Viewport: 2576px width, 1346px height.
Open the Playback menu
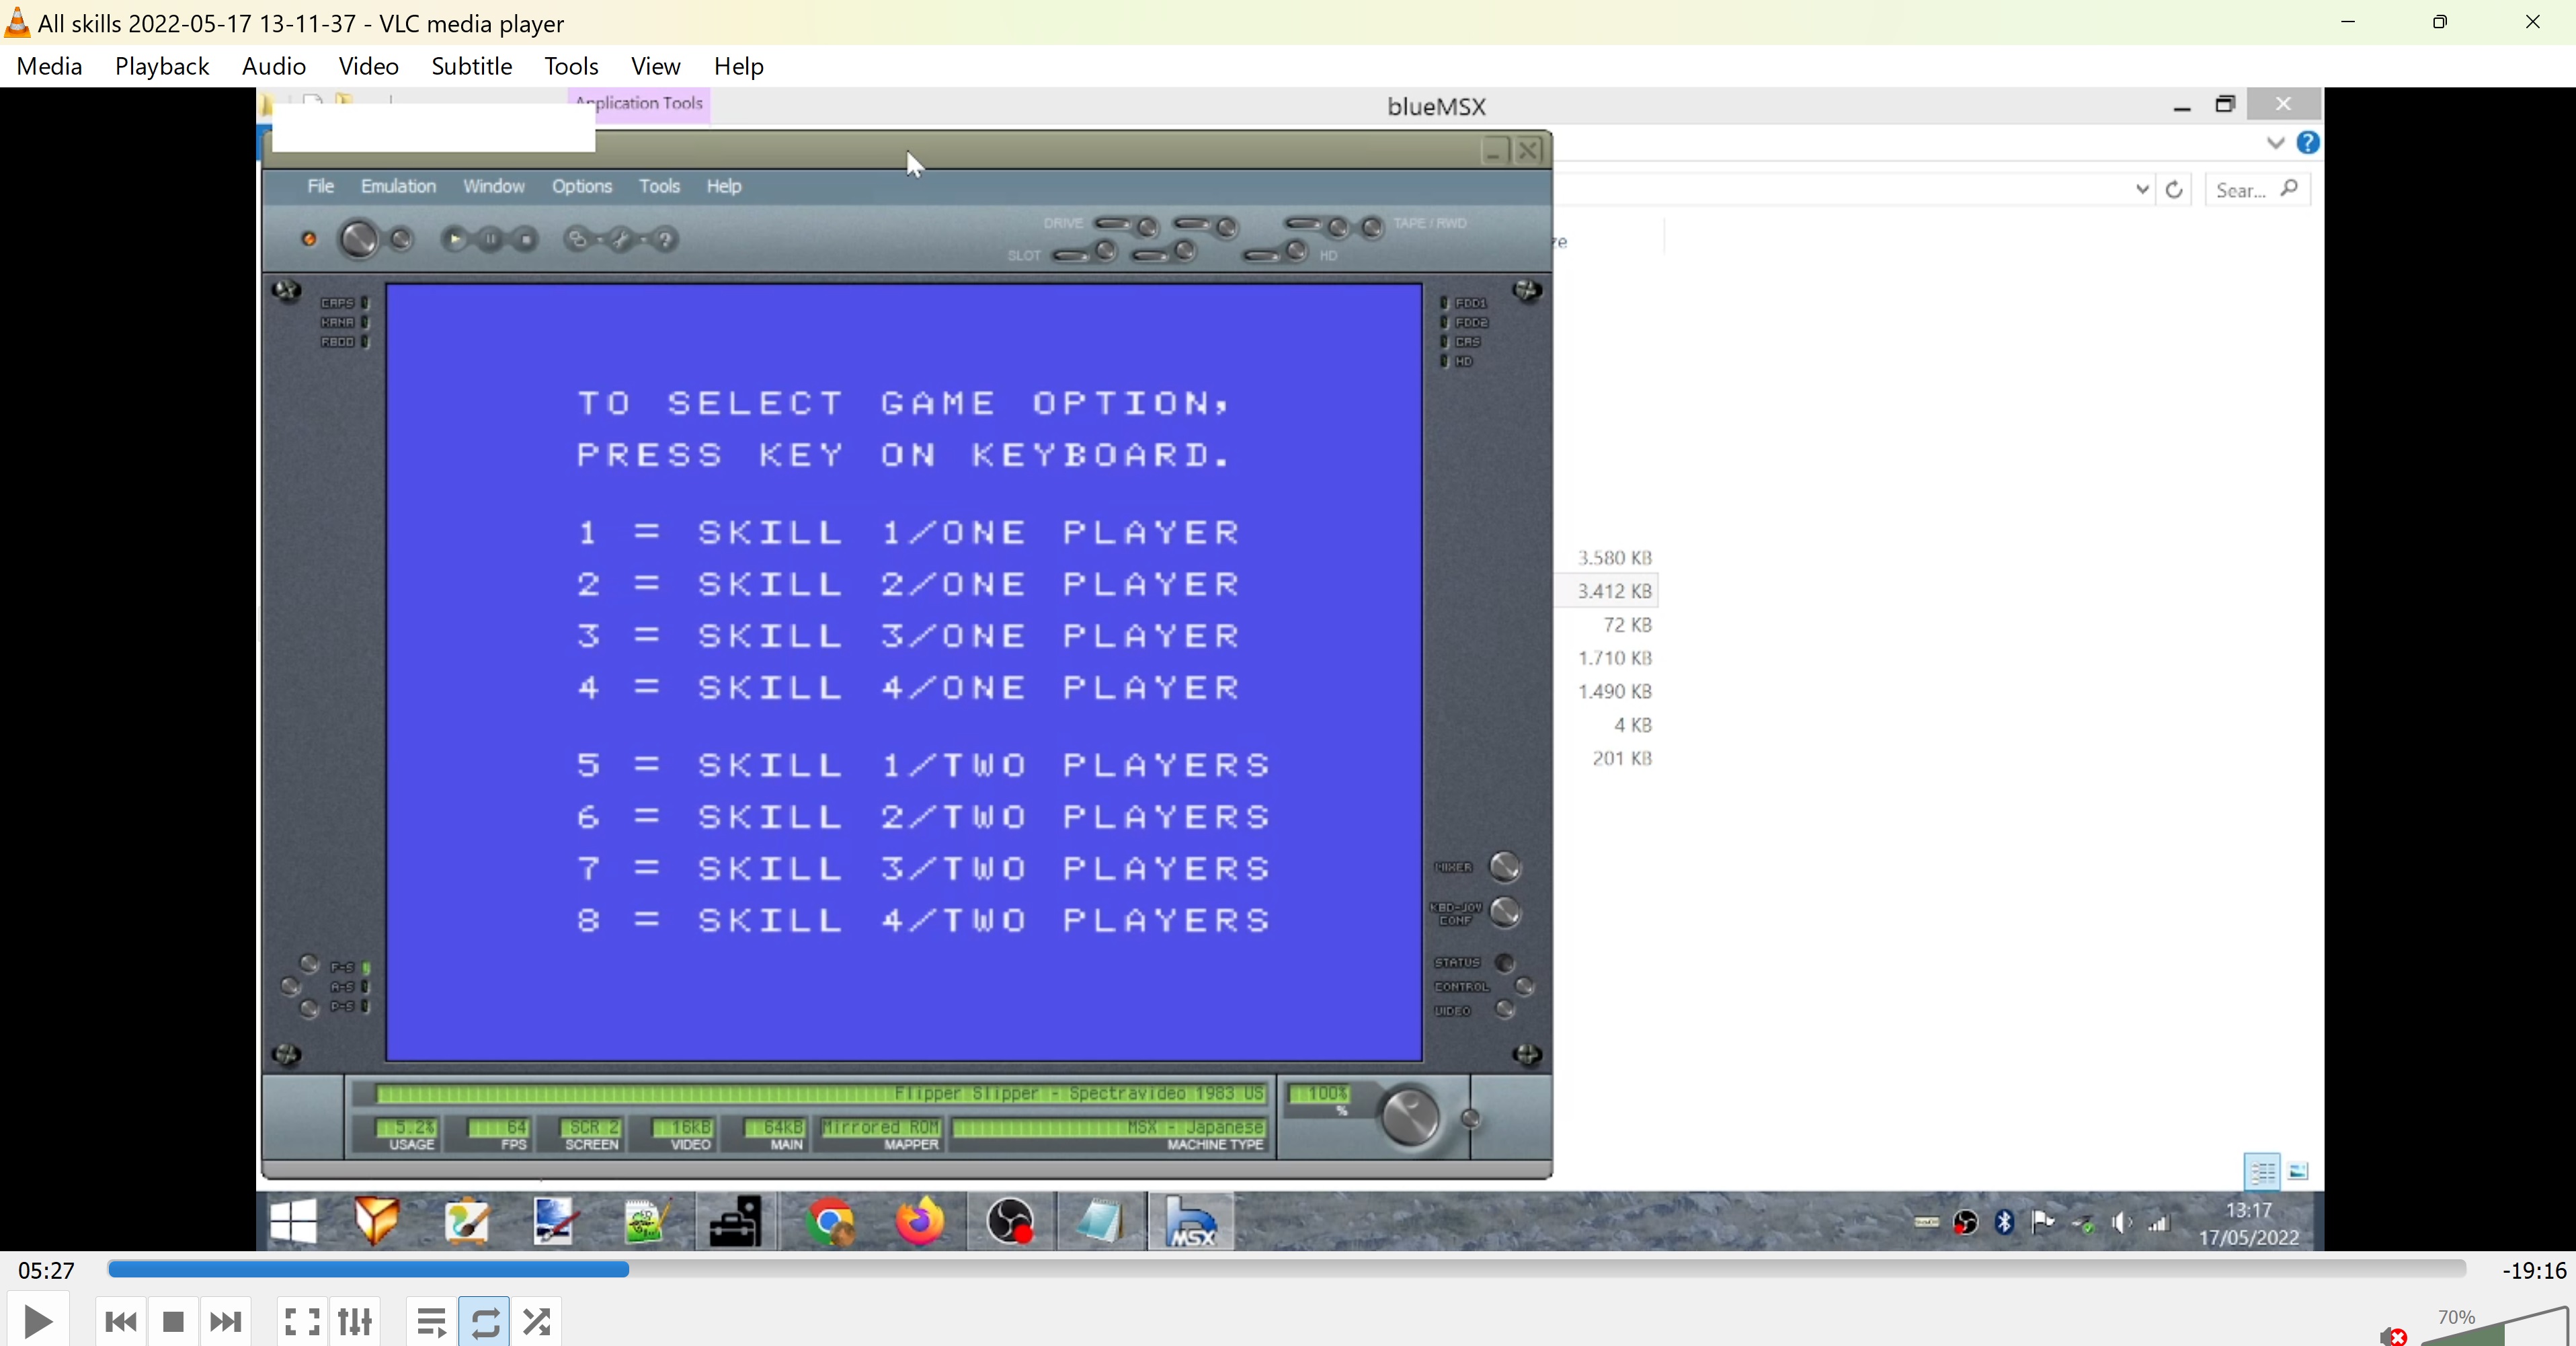(x=162, y=66)
